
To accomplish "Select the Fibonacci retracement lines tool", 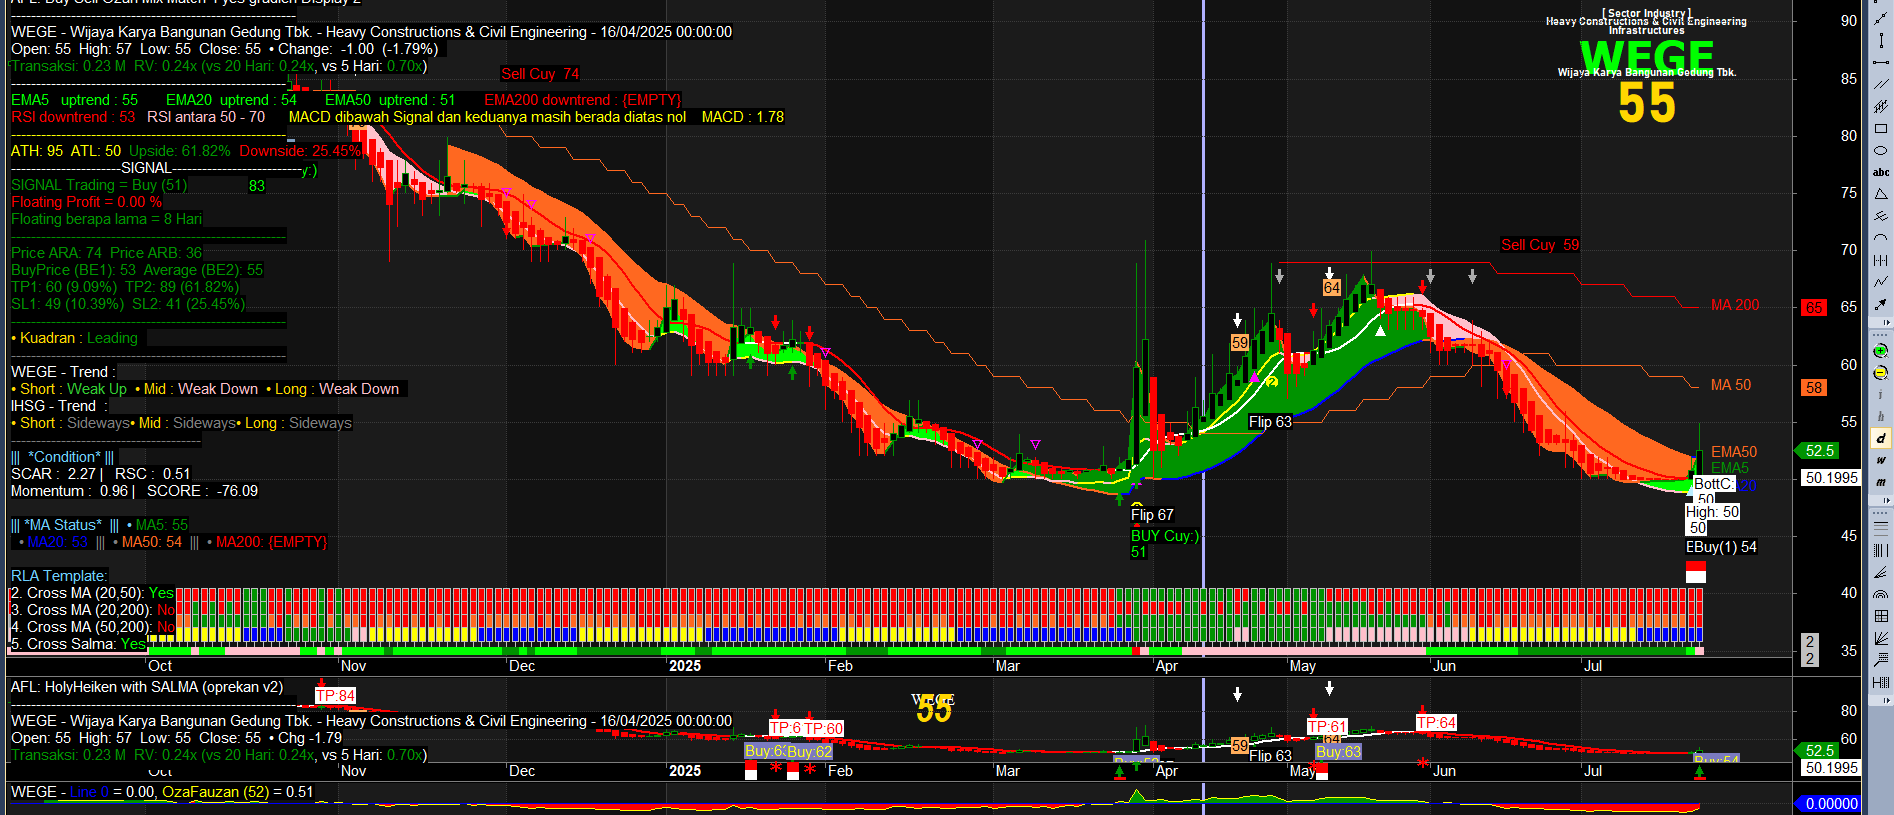I will pos(1881,527).
